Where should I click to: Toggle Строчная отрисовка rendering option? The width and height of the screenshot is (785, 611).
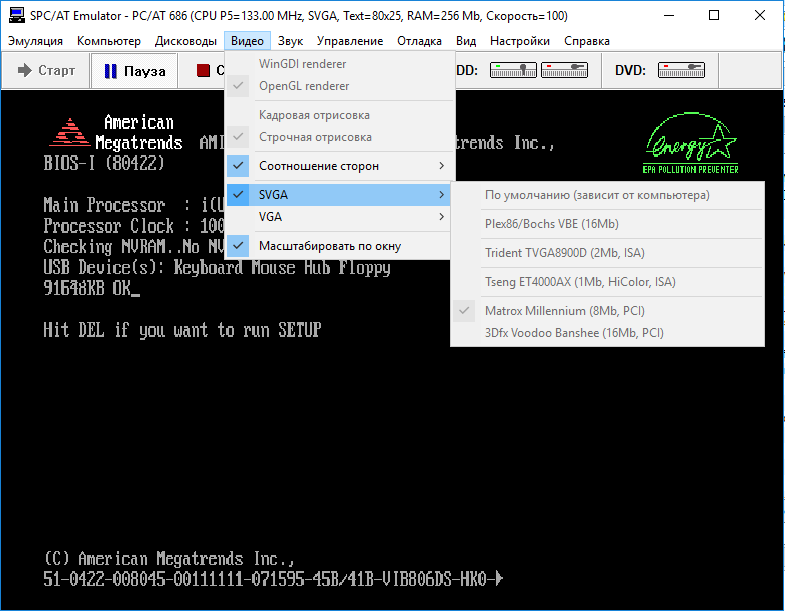[x=340, y=137]
